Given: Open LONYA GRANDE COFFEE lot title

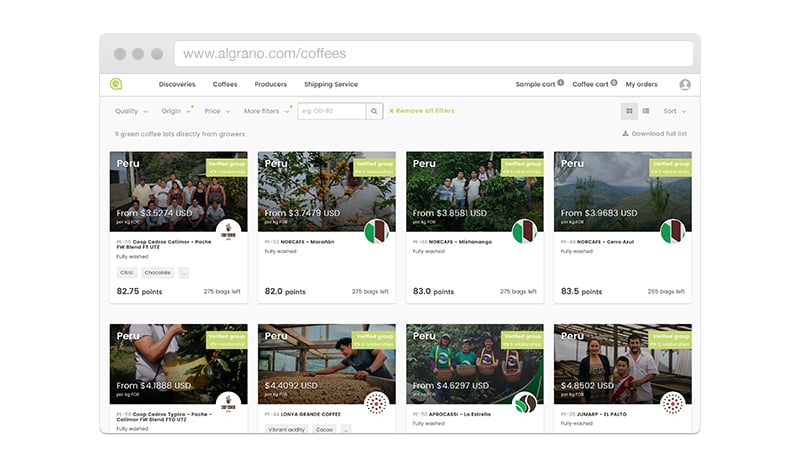Looking at the screenshot, I should coord(303,414).
